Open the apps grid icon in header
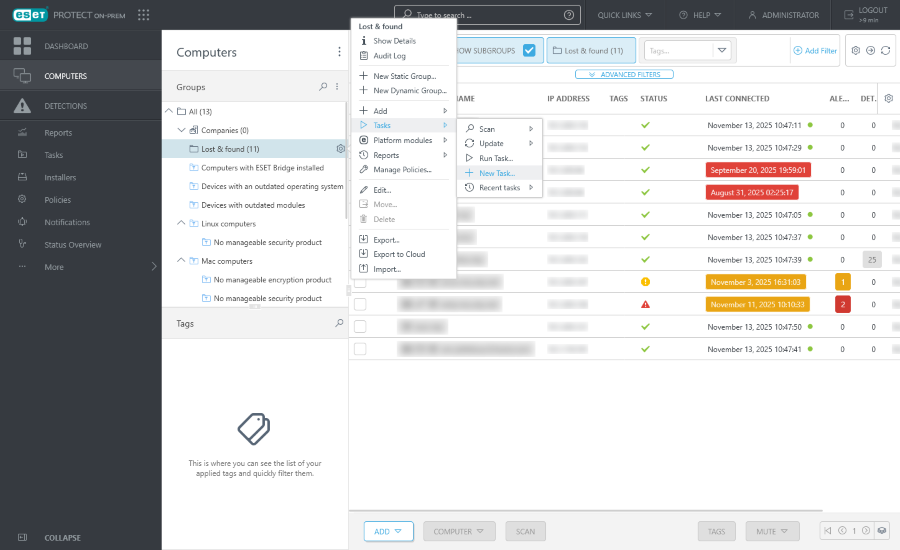This screenshot has height=550, width=900. (x=144, y=15)
